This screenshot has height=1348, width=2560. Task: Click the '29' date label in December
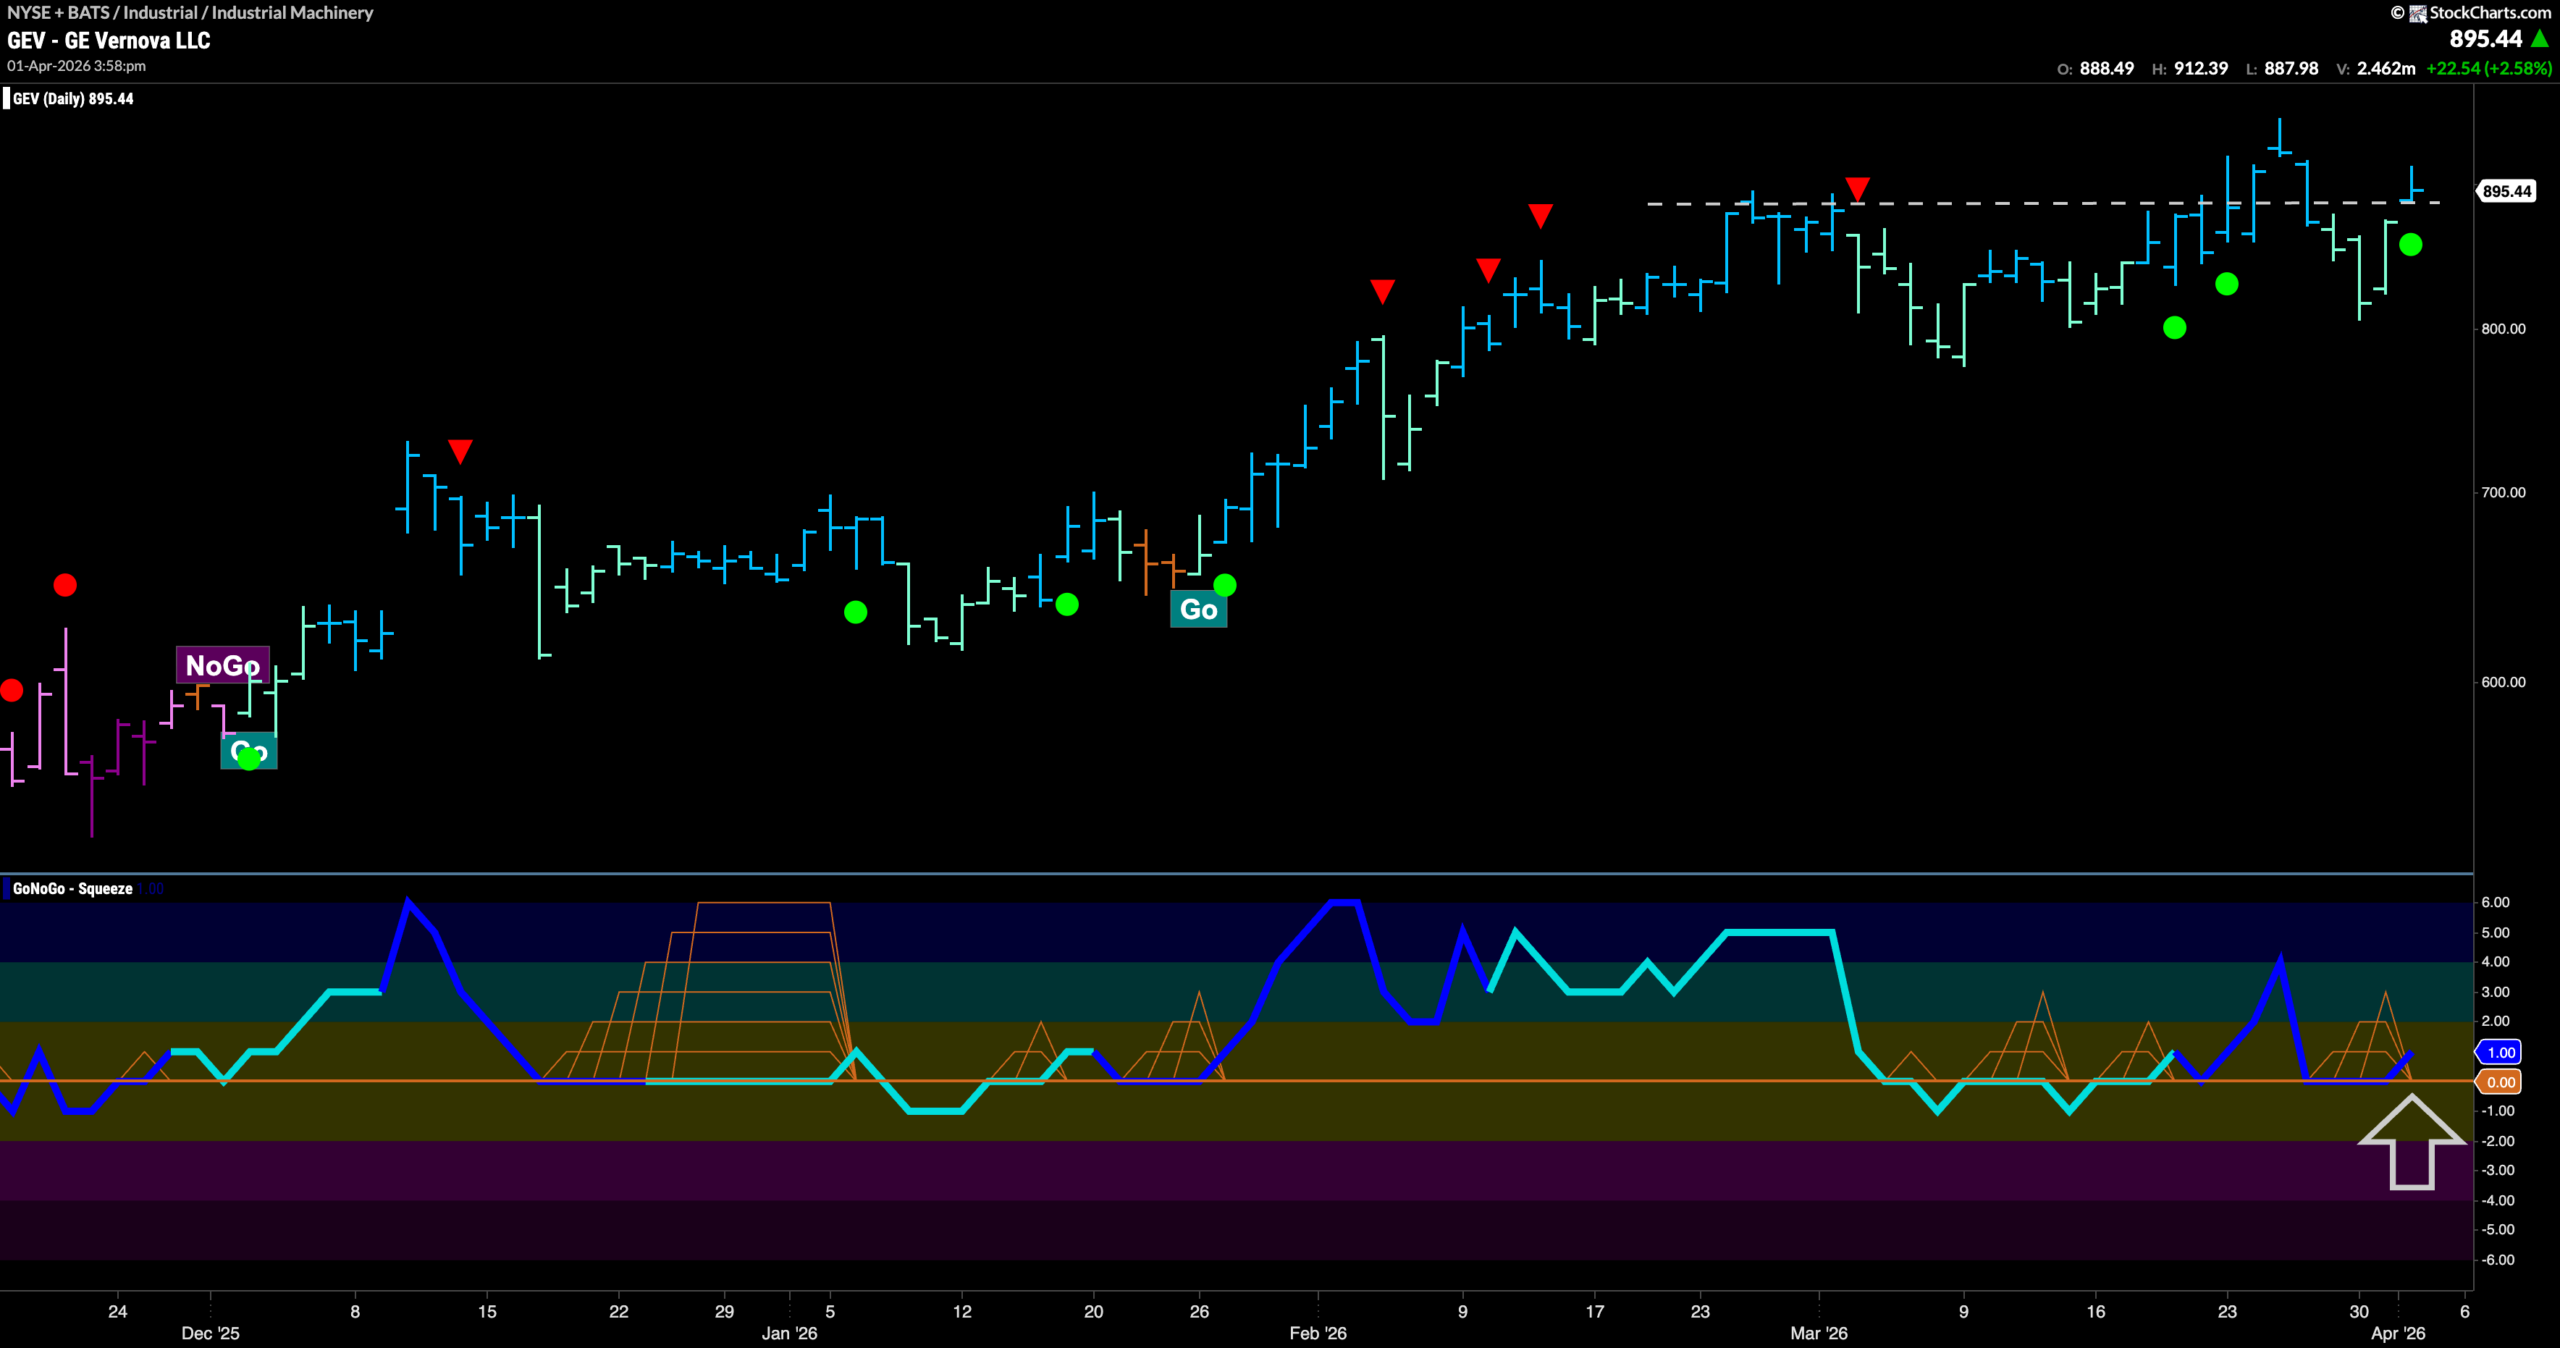click(724, 1311)
